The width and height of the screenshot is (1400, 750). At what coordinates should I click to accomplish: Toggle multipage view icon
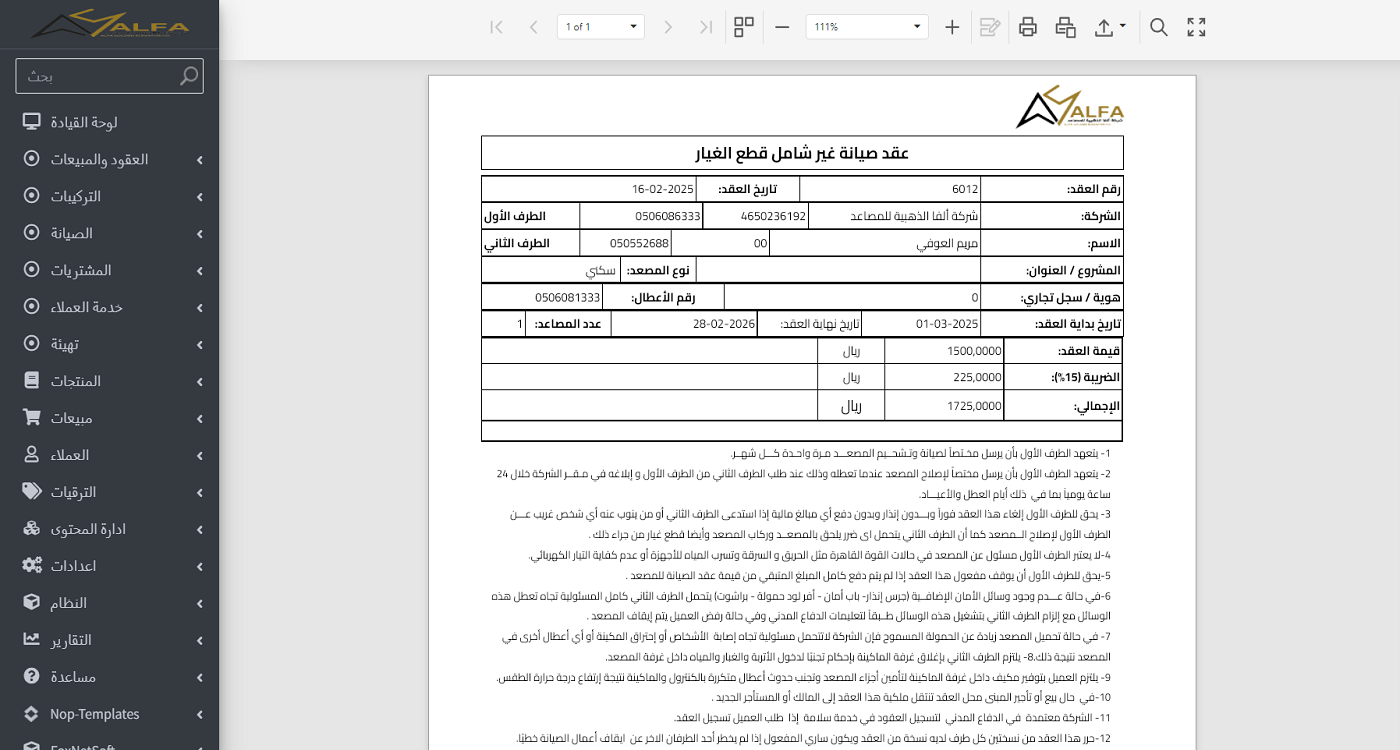coord(744,27)
